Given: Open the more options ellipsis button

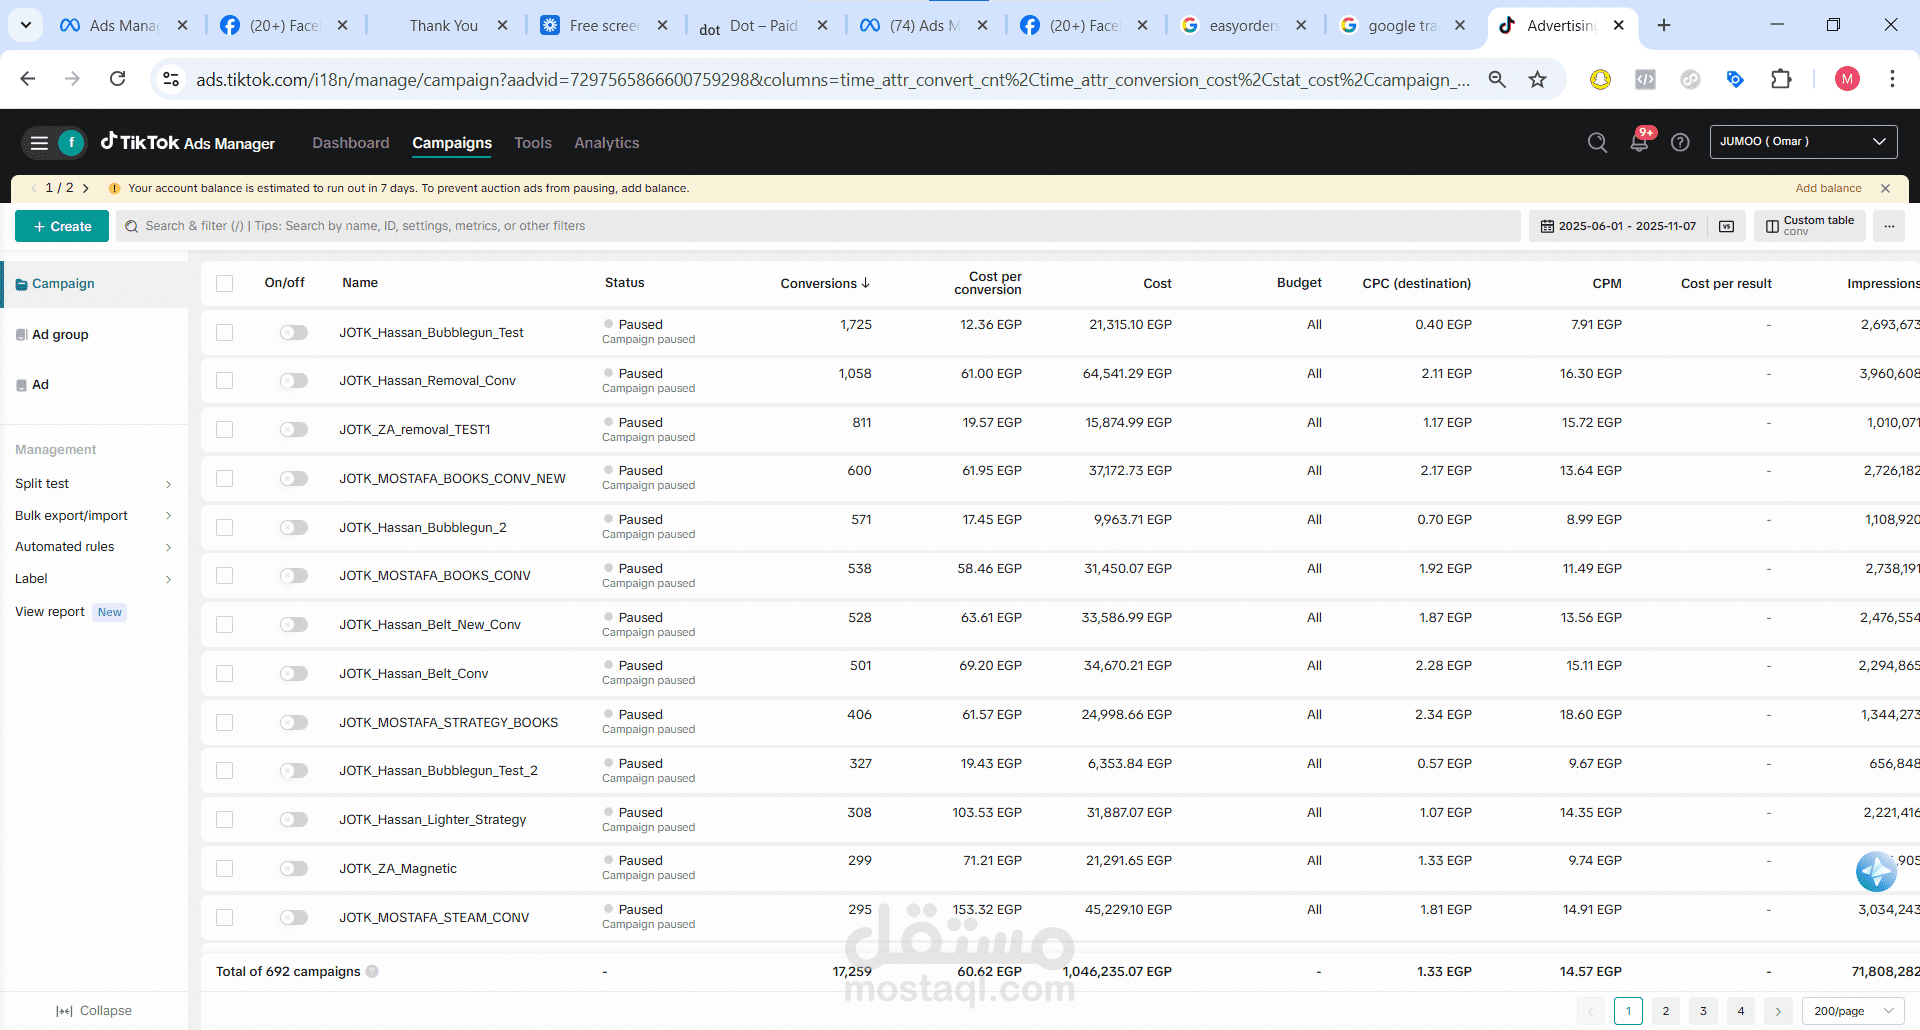Looking at the screenshot, I should 1889,226.
